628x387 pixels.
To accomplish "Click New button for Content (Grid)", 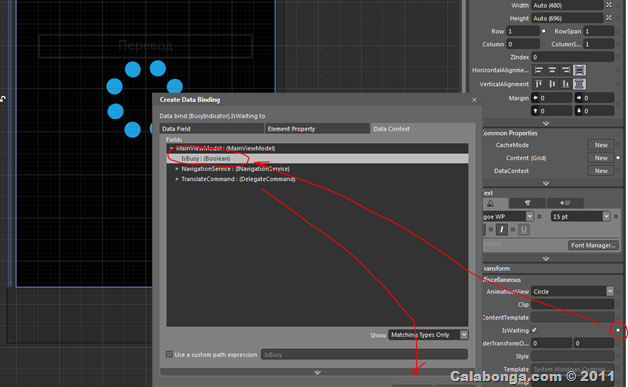I will point(601,158).
